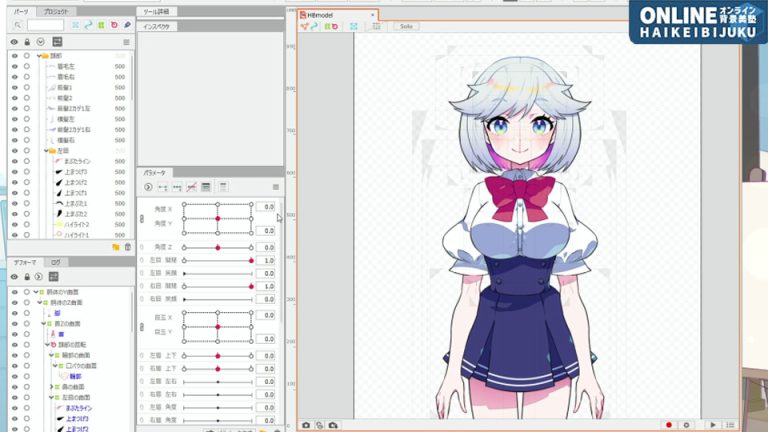Open the parameter panel hamburger menu
The height and width of the screenshot is (432, 768).
pyautogui.click(x=275, y=187)
